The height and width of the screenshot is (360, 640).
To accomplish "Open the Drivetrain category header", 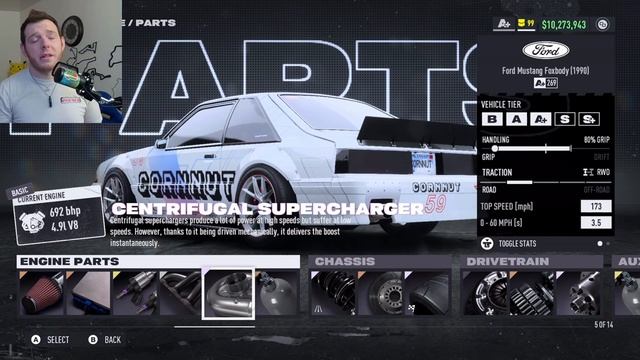I will point(531,262).
